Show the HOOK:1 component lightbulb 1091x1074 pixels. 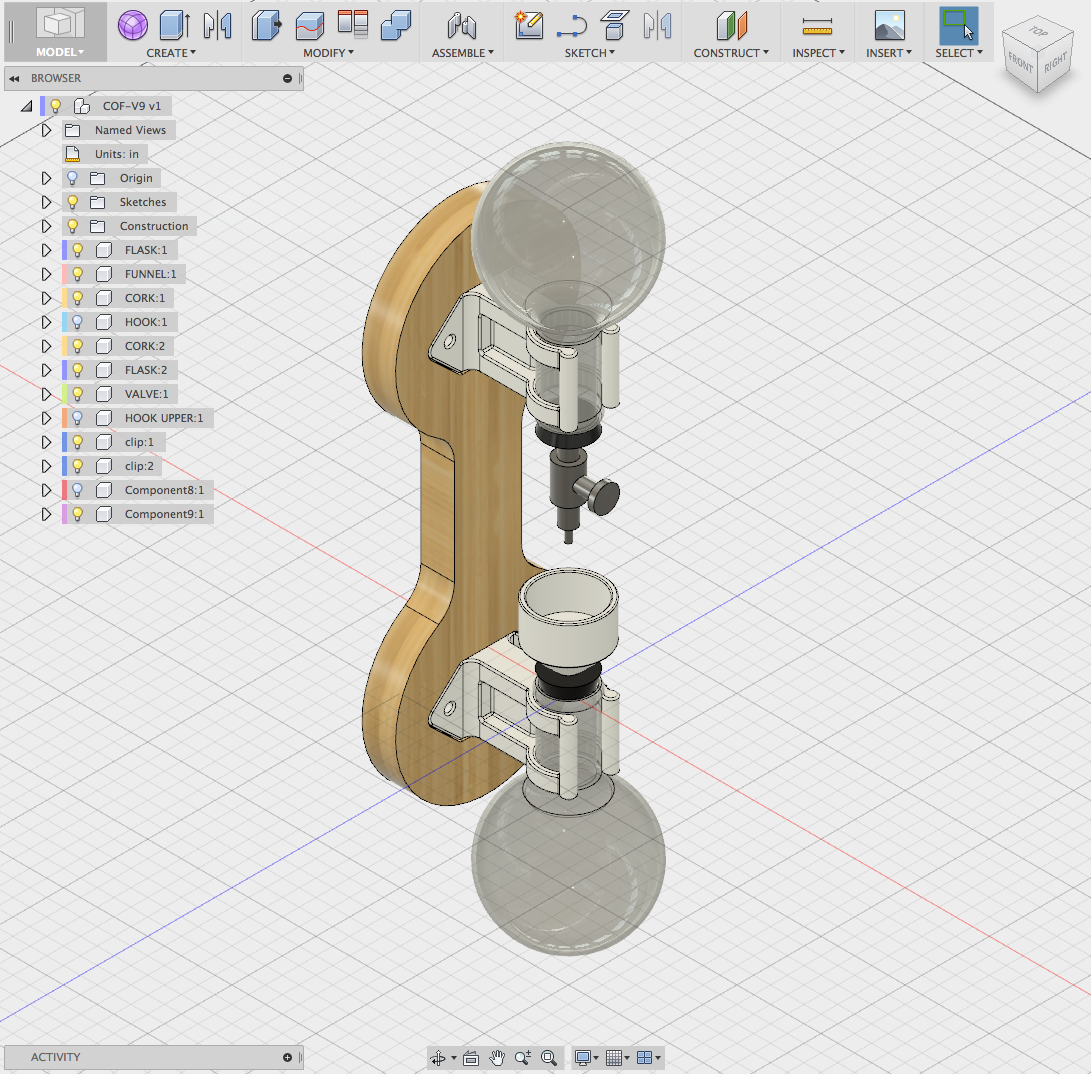click(x=78, y=322)
